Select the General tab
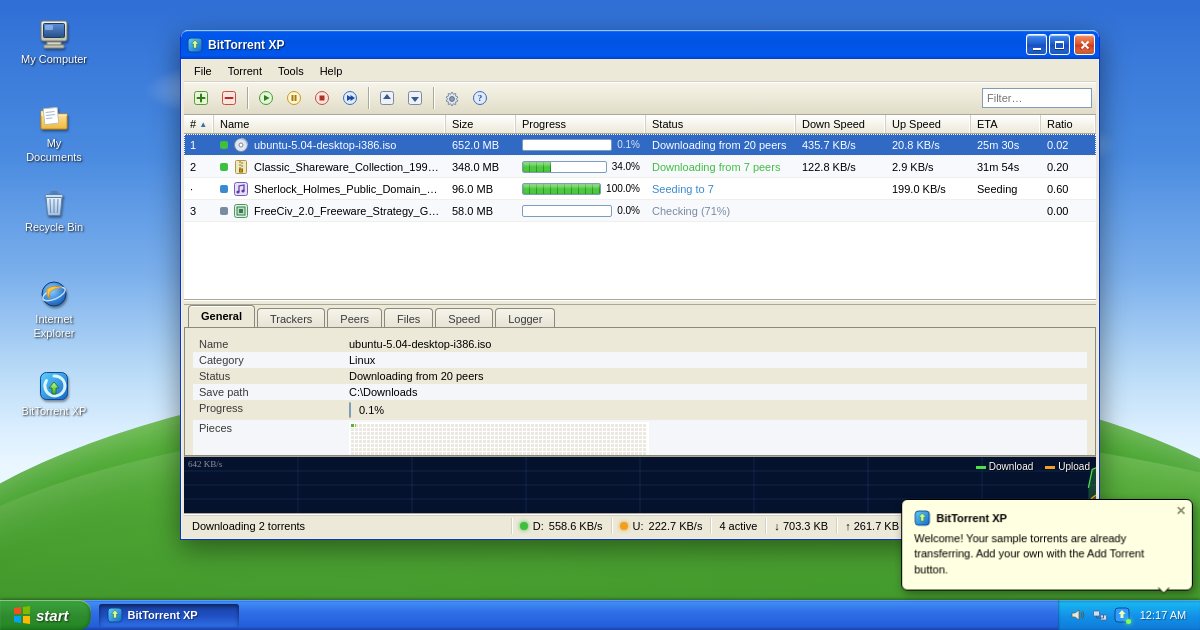Viewport: 1200px width, 630px height. (x=221, y=316)
